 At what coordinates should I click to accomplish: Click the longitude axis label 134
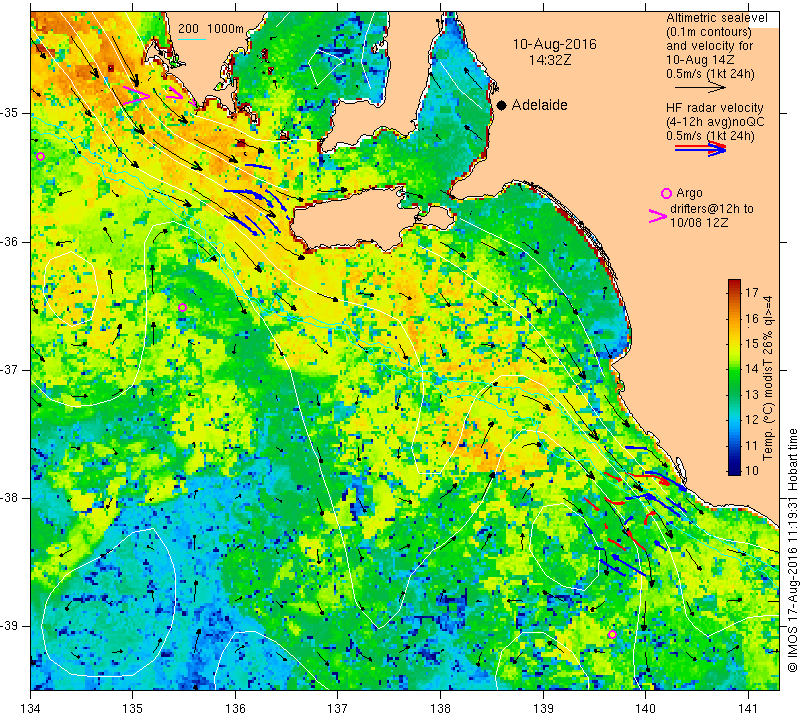pos(31,709)
